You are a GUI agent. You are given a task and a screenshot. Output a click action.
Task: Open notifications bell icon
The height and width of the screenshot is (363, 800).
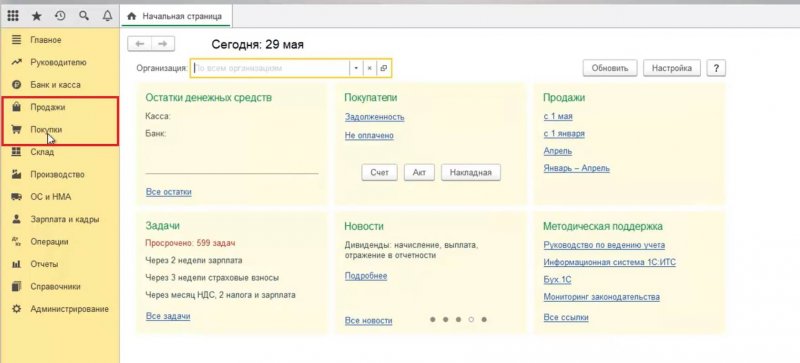(107, 16)
